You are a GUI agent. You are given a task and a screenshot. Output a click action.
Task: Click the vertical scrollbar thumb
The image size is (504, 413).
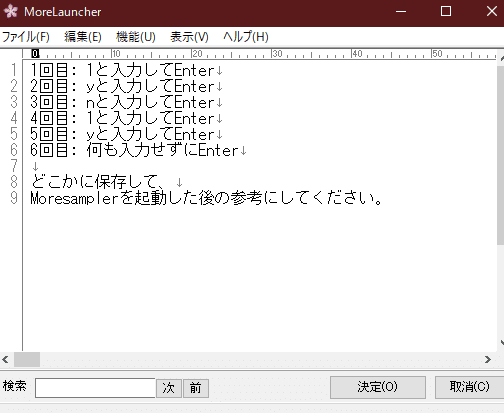[500, 155]
